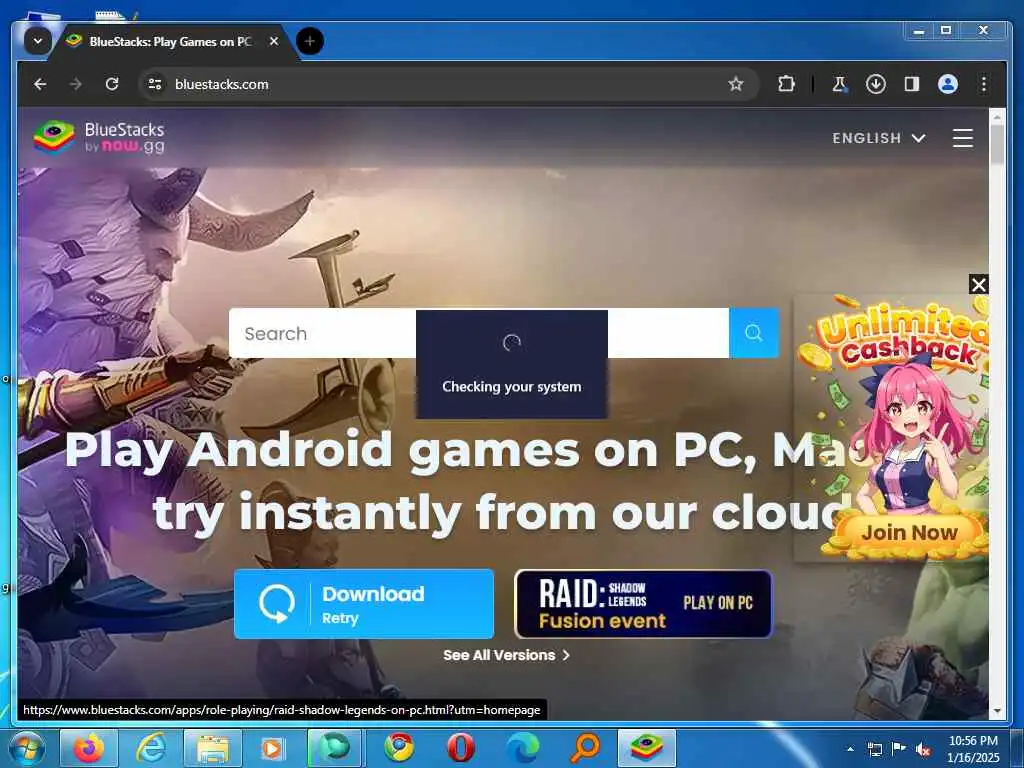
Task: Open the network tray icon
Action: (x=874, y=749)
